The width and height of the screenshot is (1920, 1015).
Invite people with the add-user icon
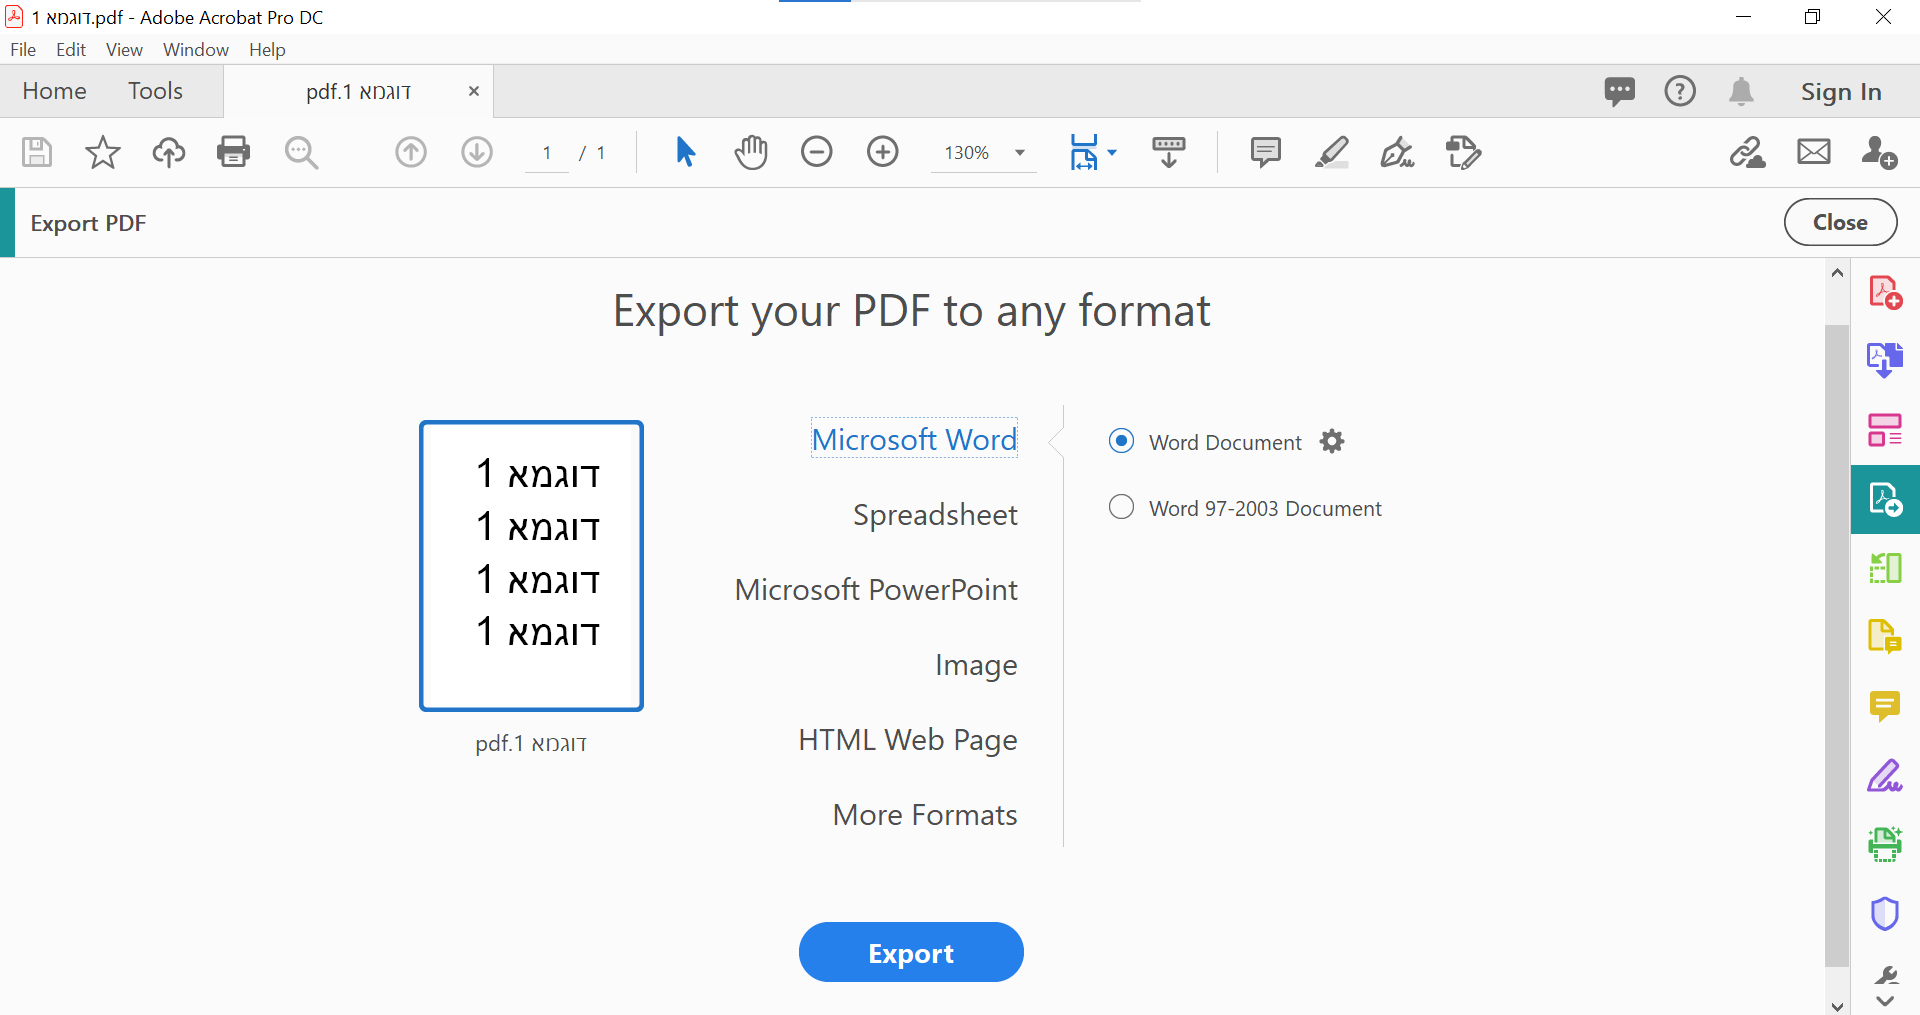[x=1880, y=152]
